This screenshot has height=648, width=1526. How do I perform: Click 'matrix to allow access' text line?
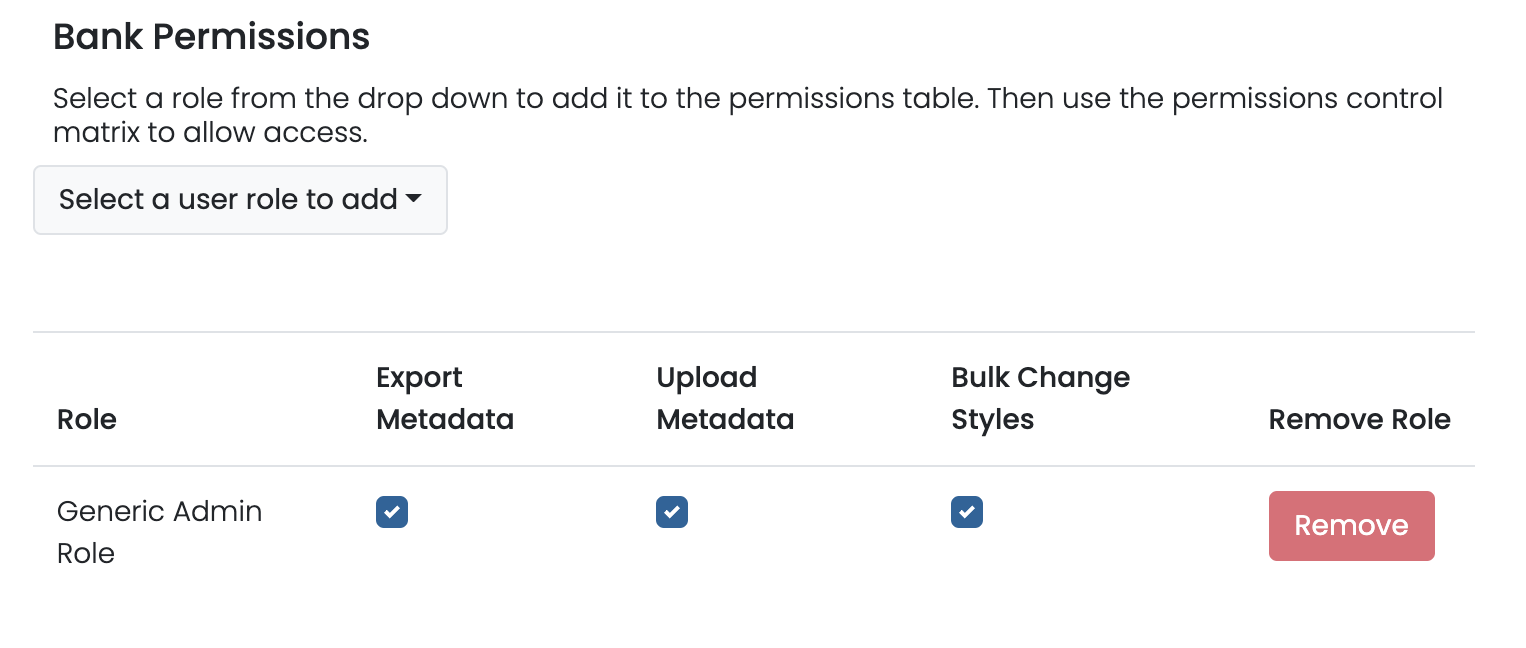(210, 132)
